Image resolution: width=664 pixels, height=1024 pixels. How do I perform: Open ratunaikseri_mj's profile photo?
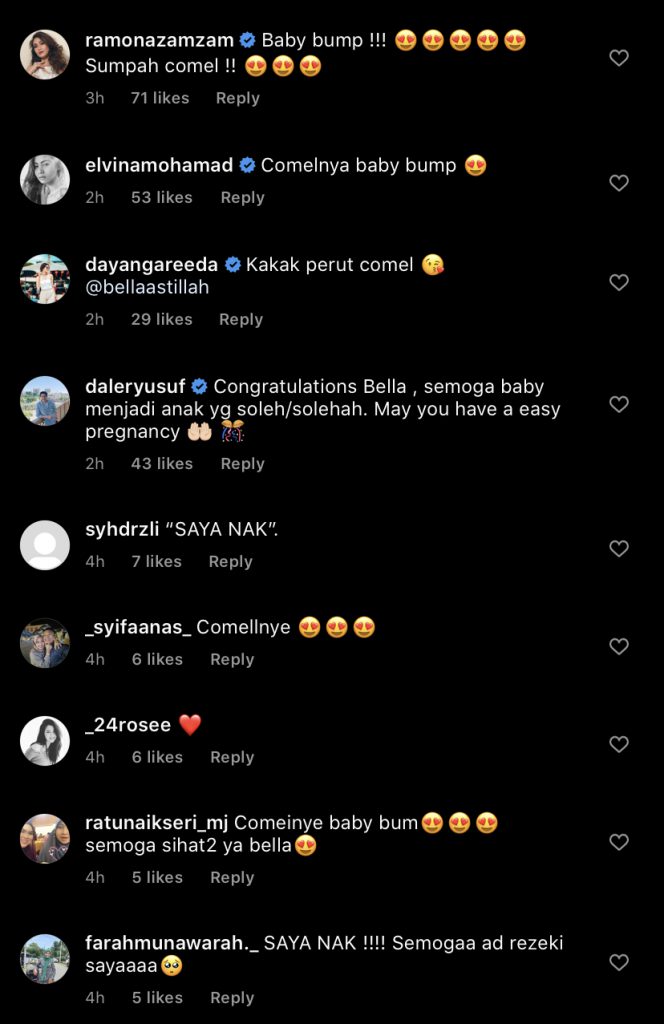(45, 840)
